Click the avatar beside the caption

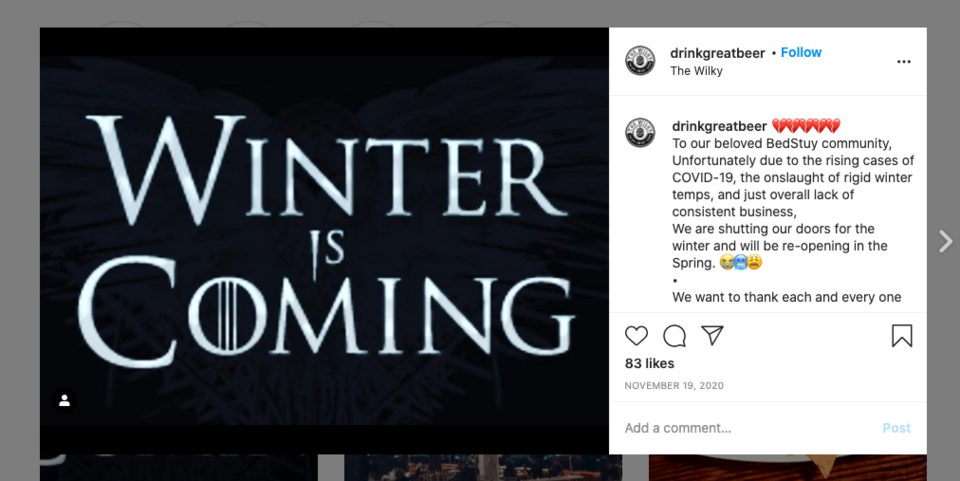(640, 133)
